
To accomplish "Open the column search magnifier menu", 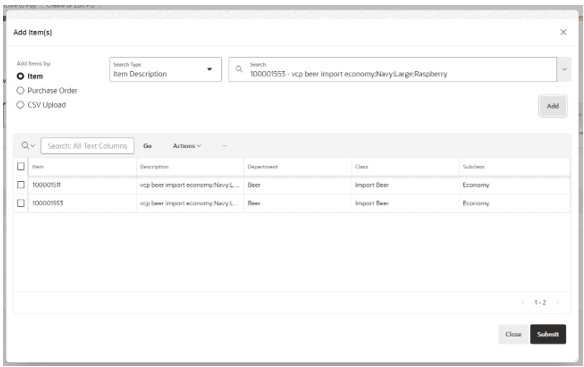I will (28, 146).
